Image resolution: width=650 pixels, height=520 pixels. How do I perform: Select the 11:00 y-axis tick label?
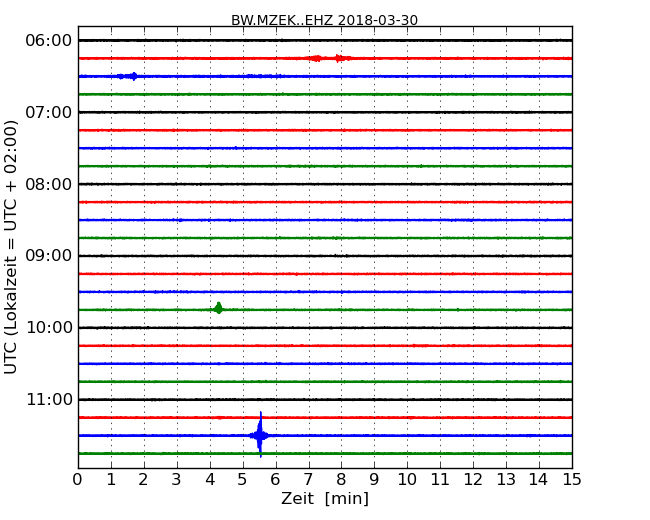[48, 400]
